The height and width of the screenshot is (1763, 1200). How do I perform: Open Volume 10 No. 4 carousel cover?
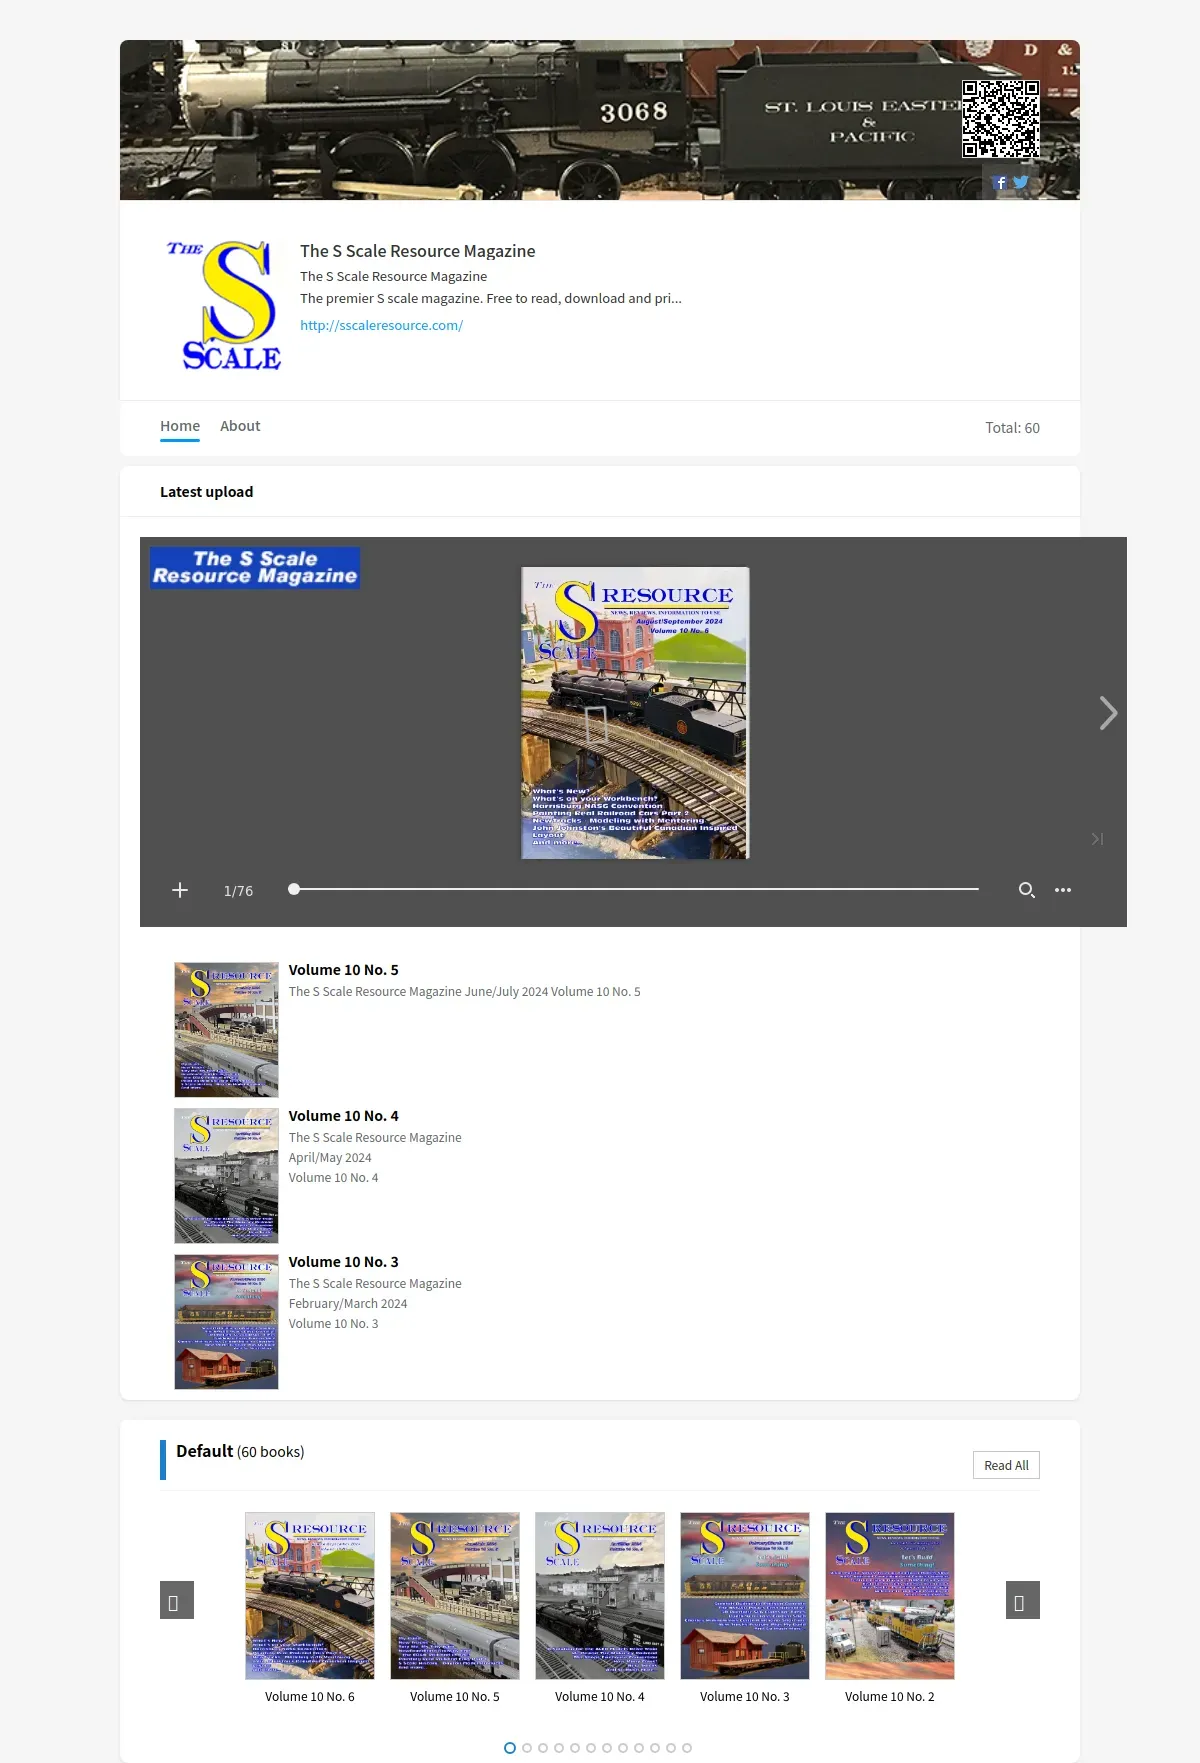[x=600, y=1595]
